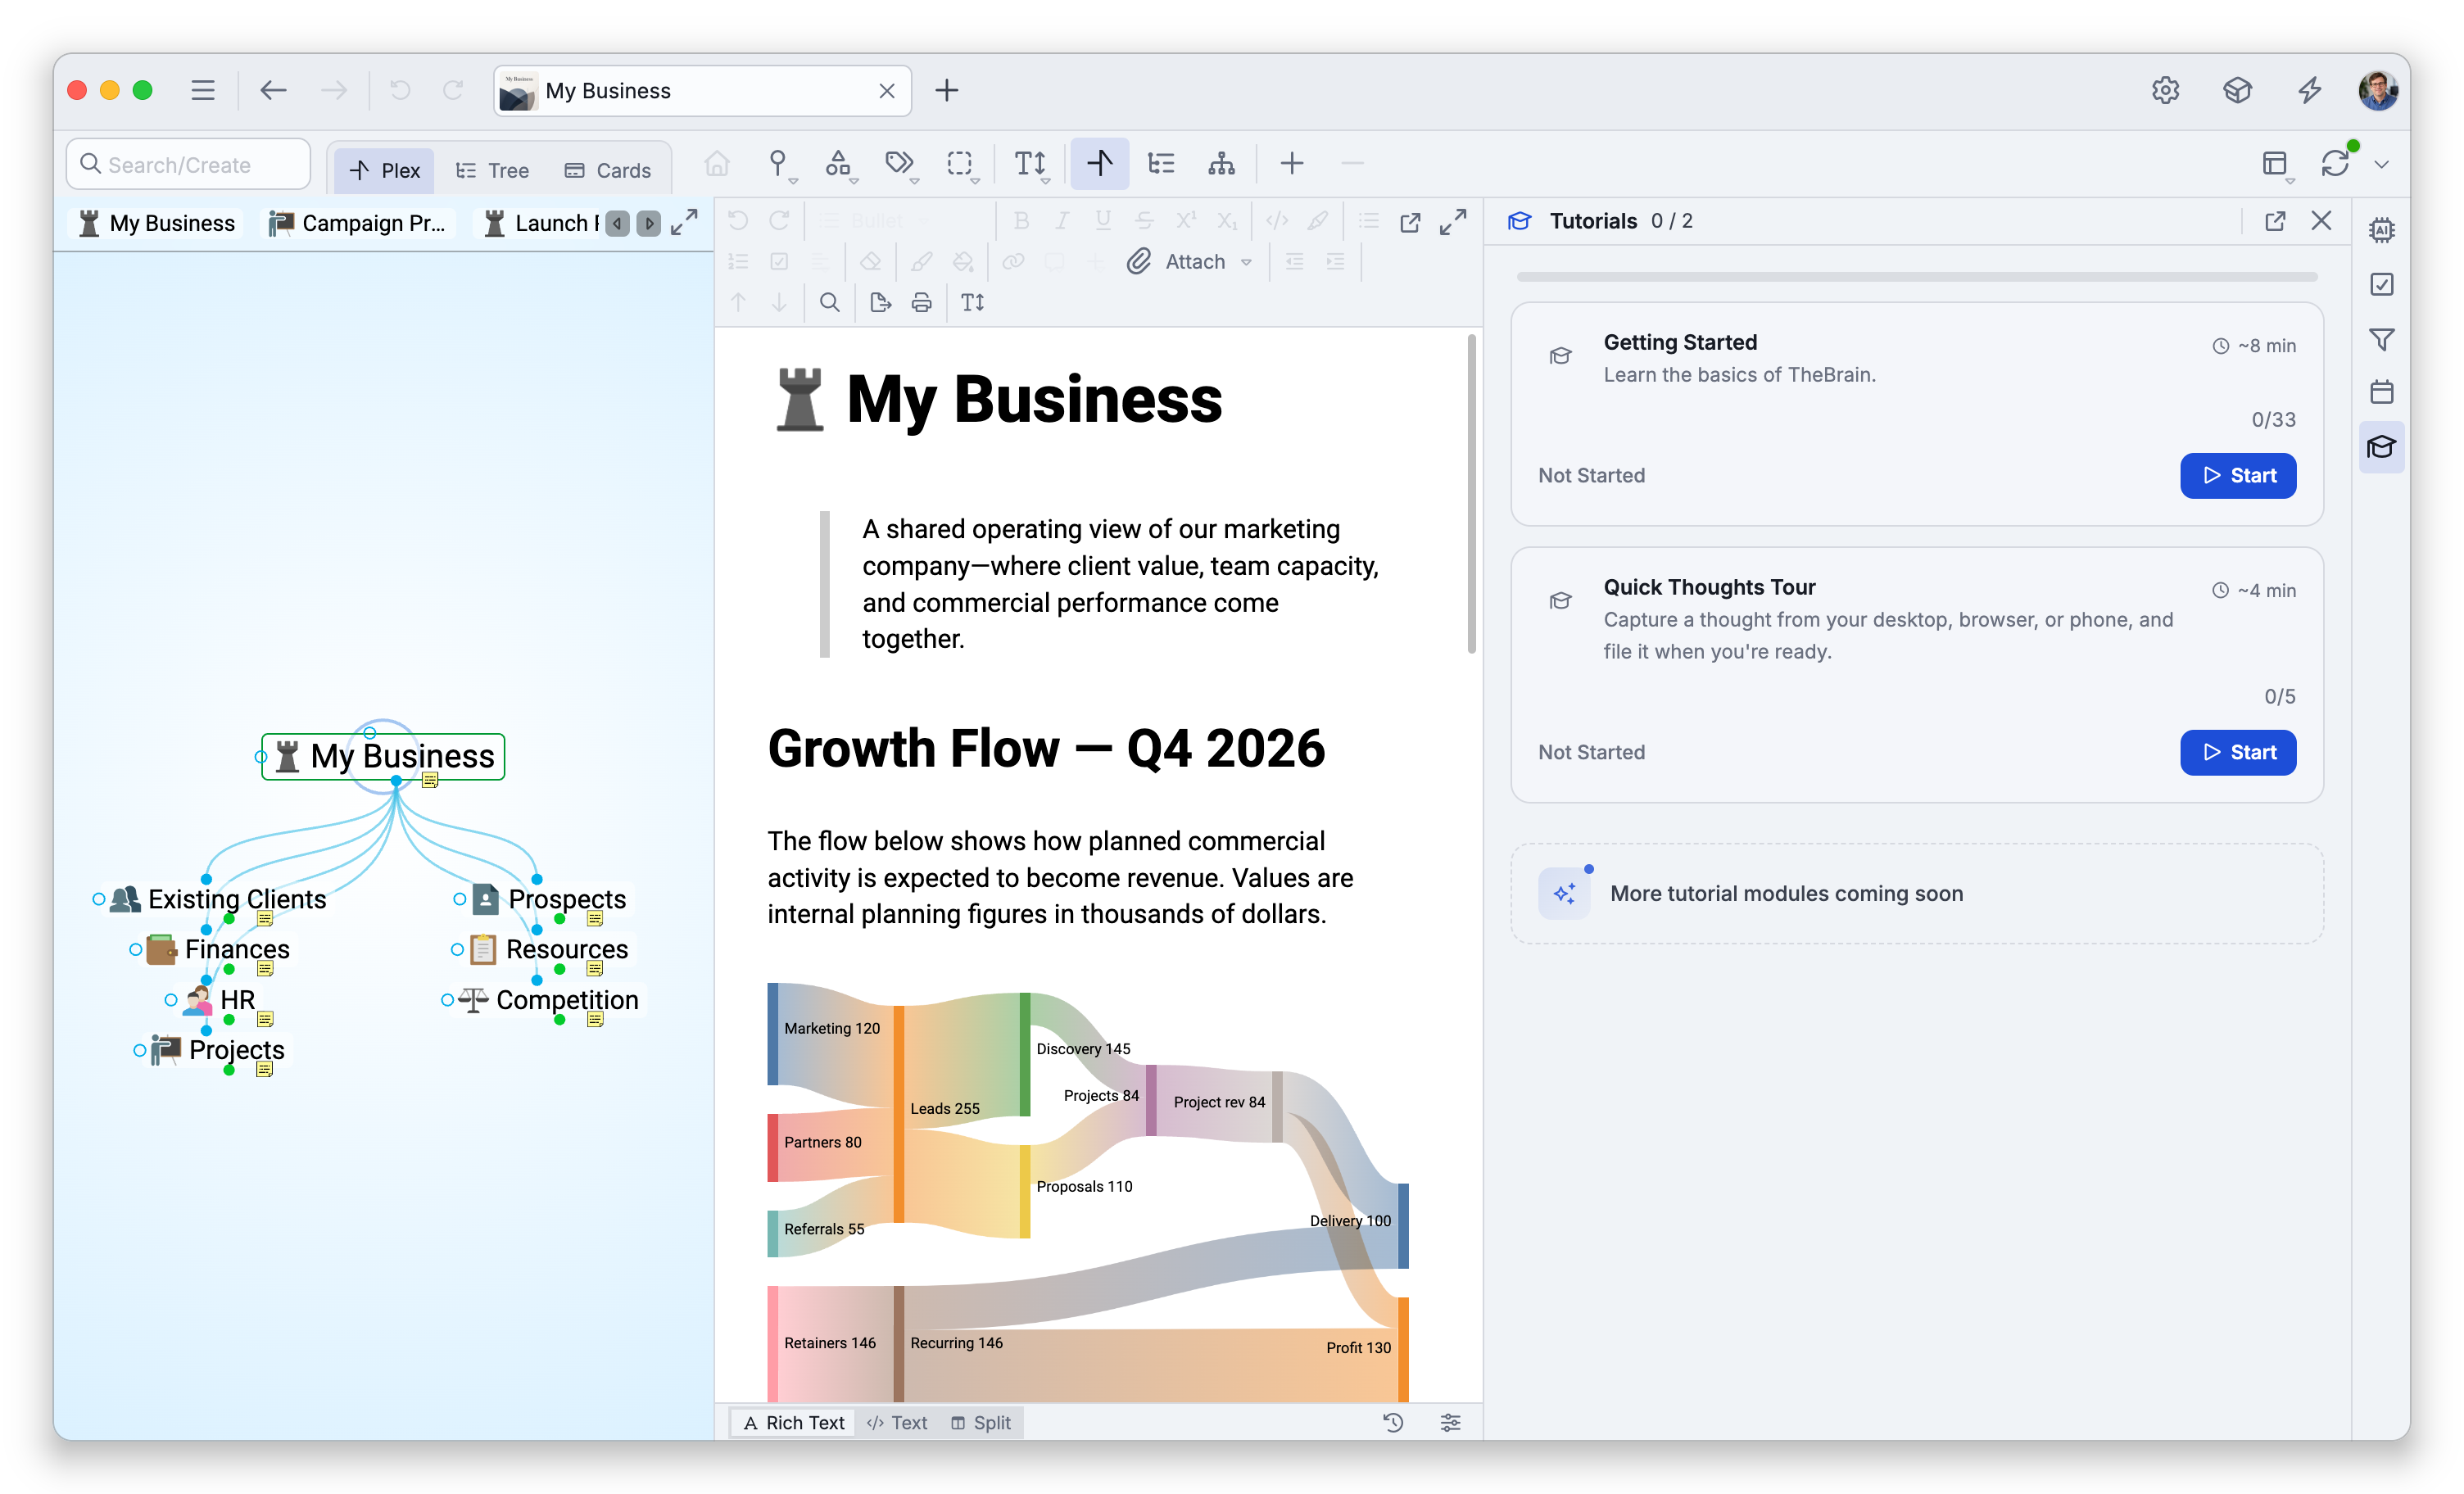Click the notes vertical scrollbar
Image resolution: width=2464 pixels, height=1494 pixels.
(x=1471, y=495)
